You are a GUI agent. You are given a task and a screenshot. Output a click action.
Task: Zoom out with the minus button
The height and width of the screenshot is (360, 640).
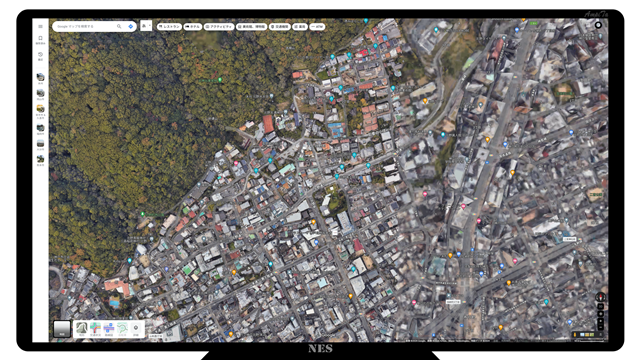click(x=600, y=327)
